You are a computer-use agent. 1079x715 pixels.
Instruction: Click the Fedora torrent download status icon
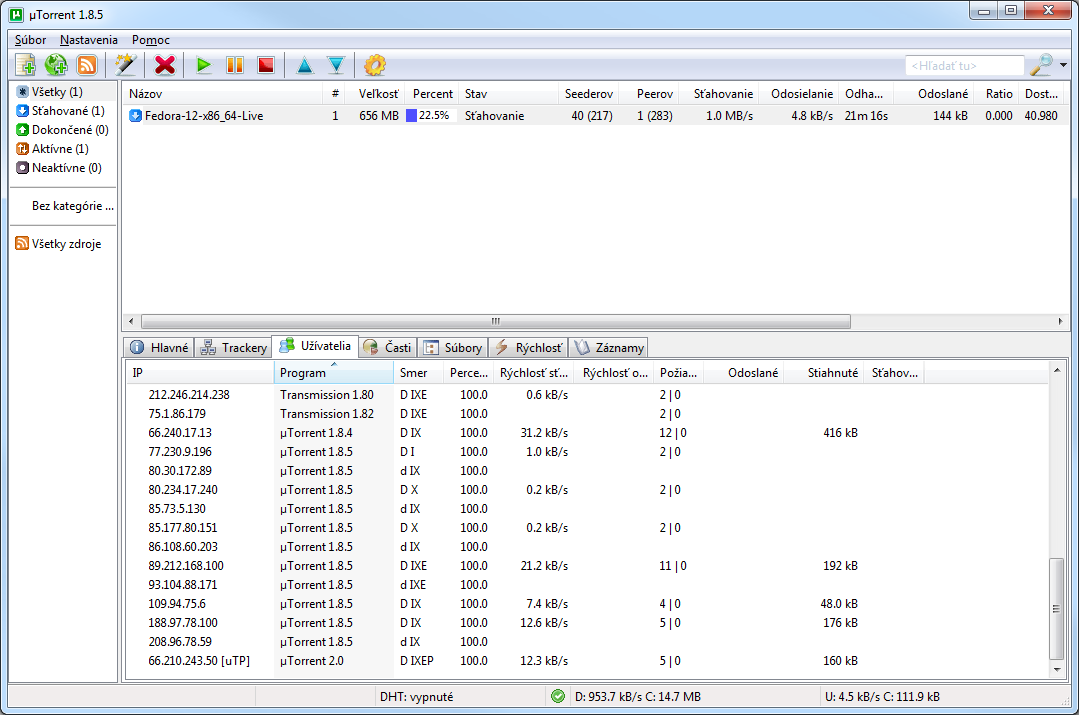tap(136, 116)
